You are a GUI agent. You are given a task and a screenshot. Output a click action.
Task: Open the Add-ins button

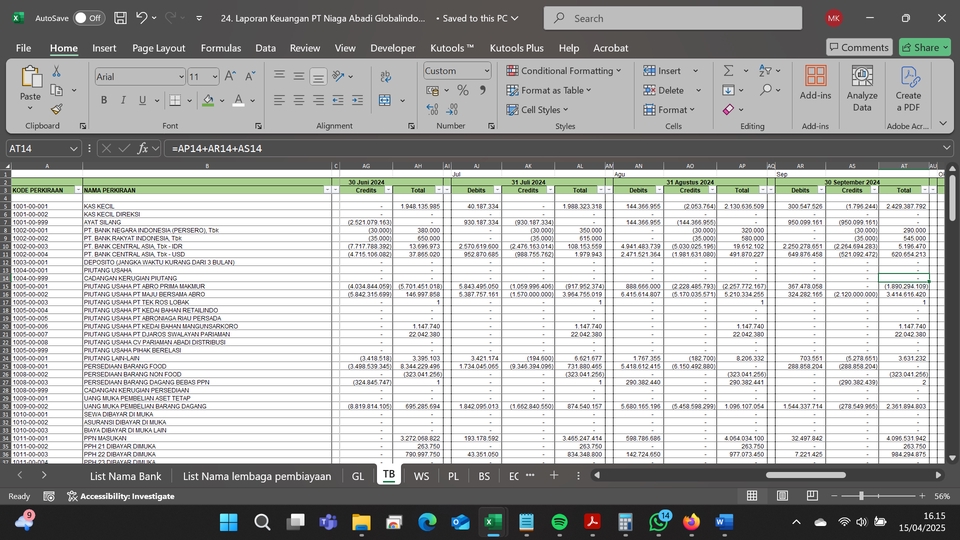(815, 83)
